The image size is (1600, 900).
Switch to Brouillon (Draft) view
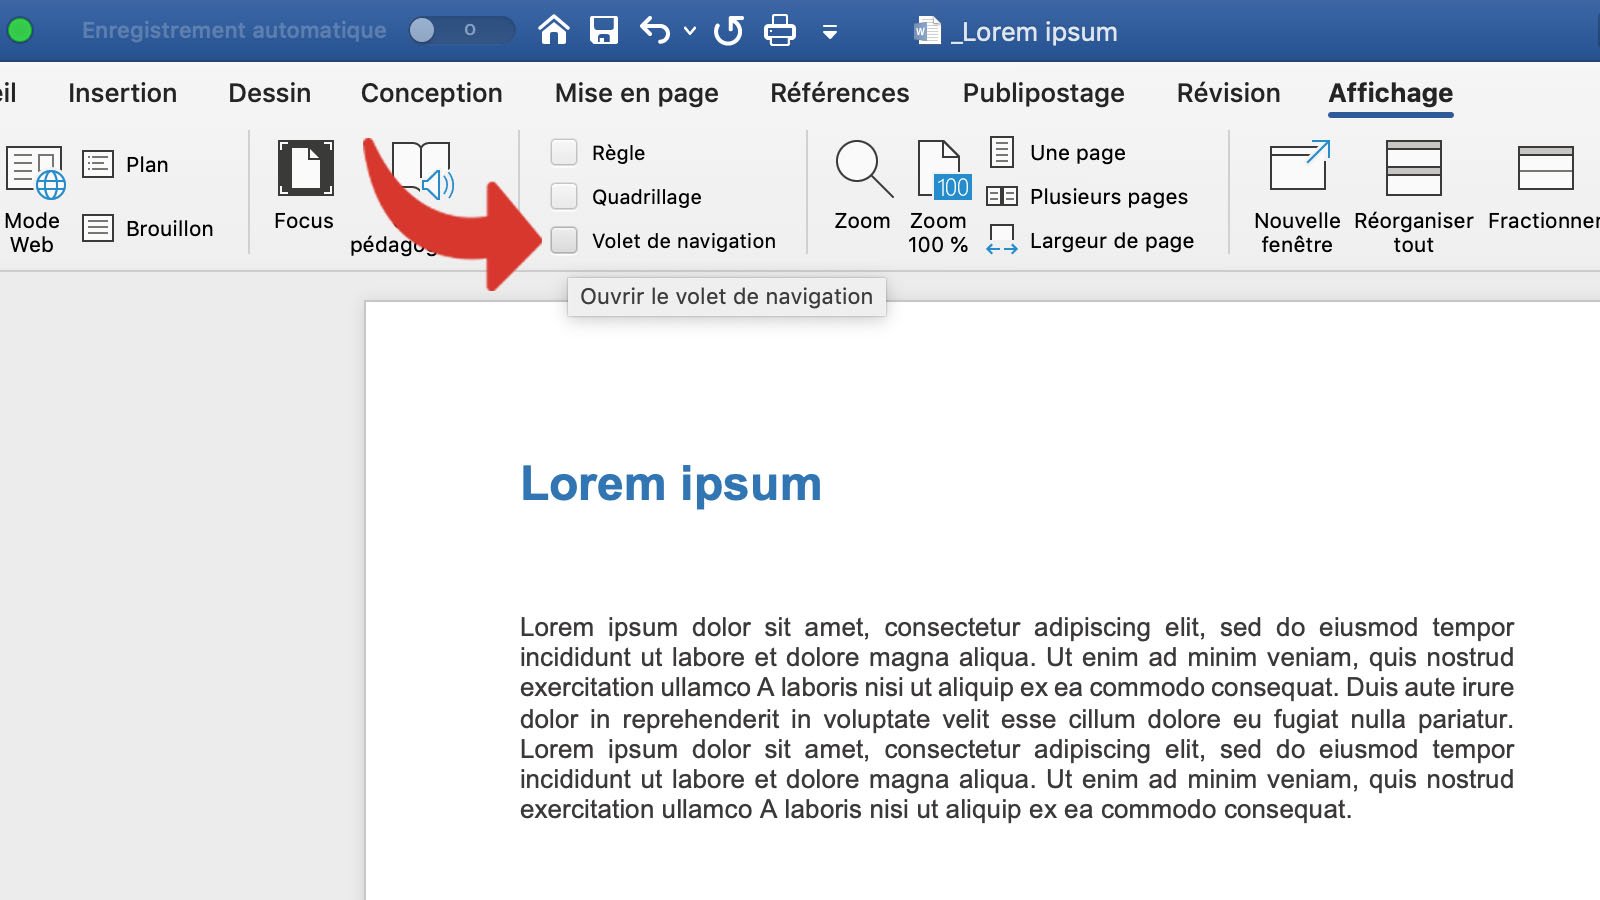(152, 228)
